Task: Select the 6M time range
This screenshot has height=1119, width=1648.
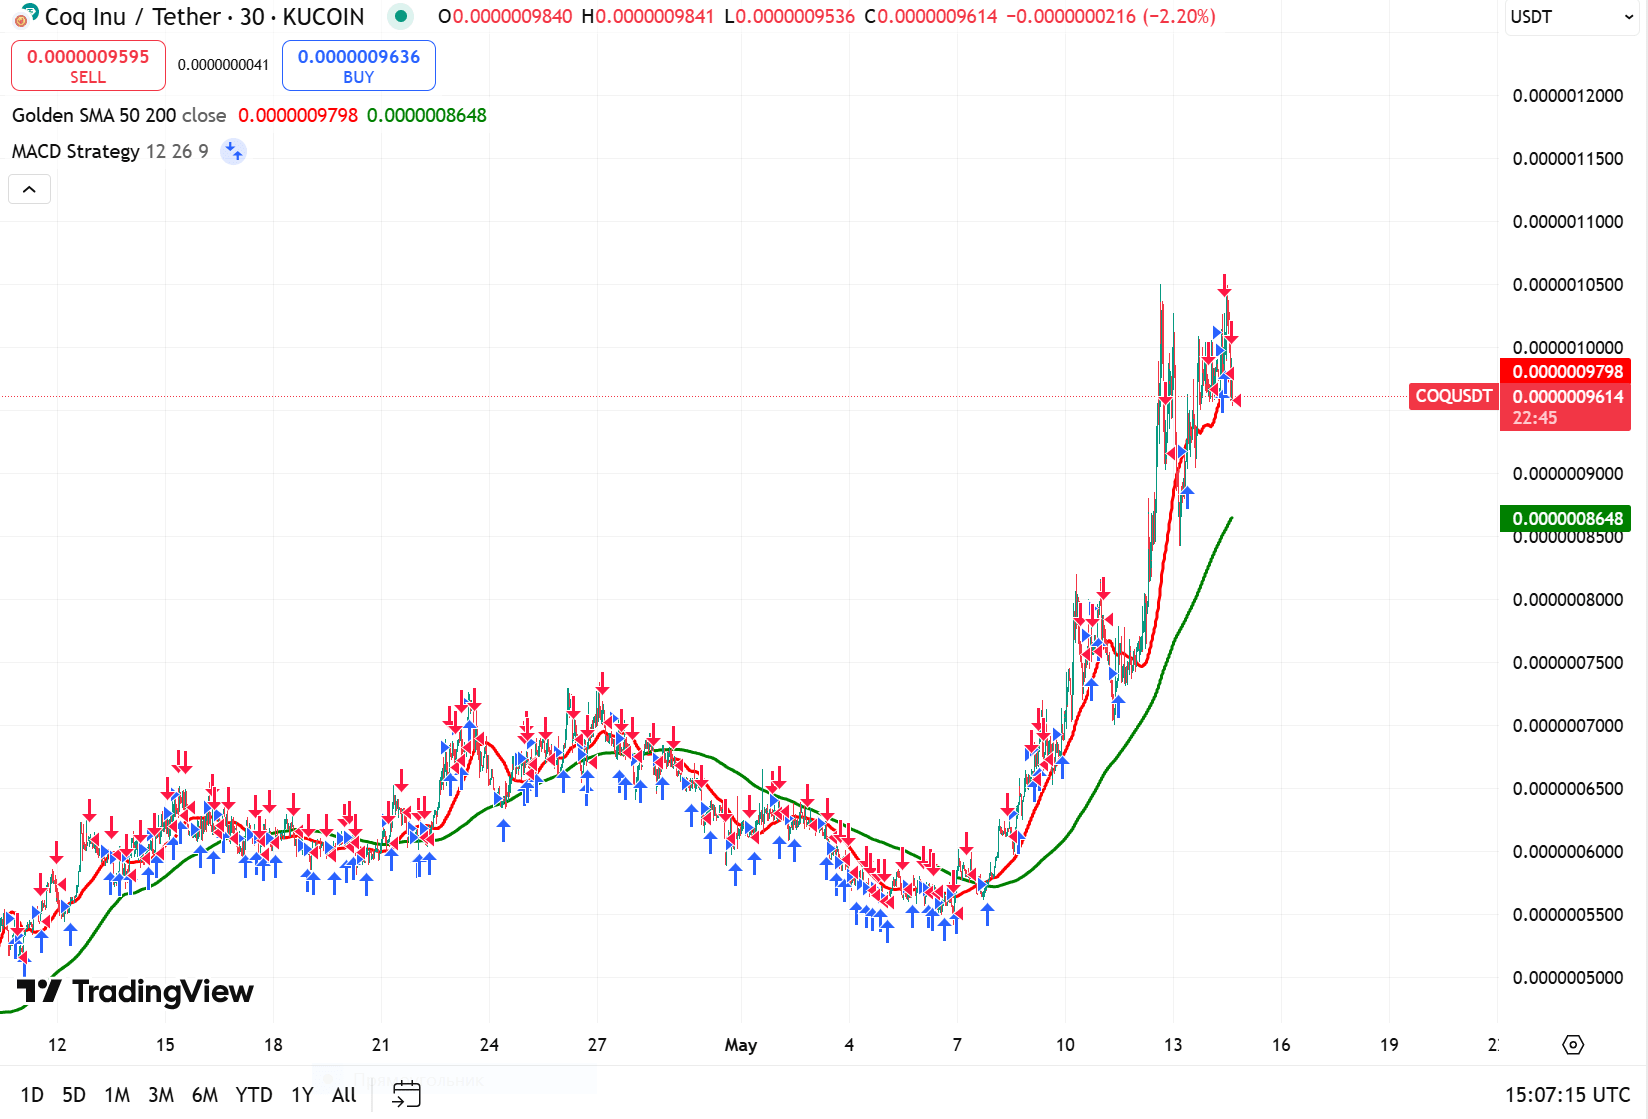Action: pyautogui.click(x=205, y=1095)
